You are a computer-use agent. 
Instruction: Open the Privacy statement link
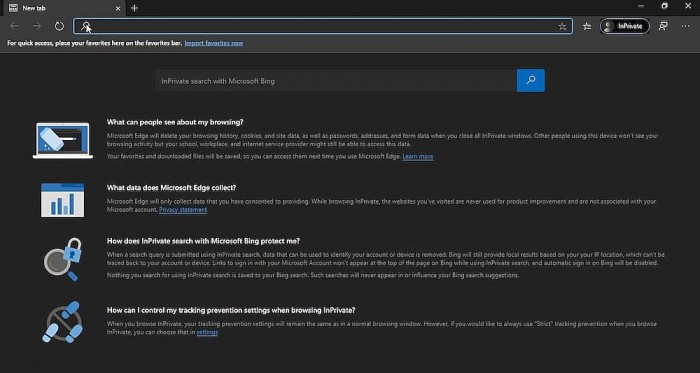[183, 209]
